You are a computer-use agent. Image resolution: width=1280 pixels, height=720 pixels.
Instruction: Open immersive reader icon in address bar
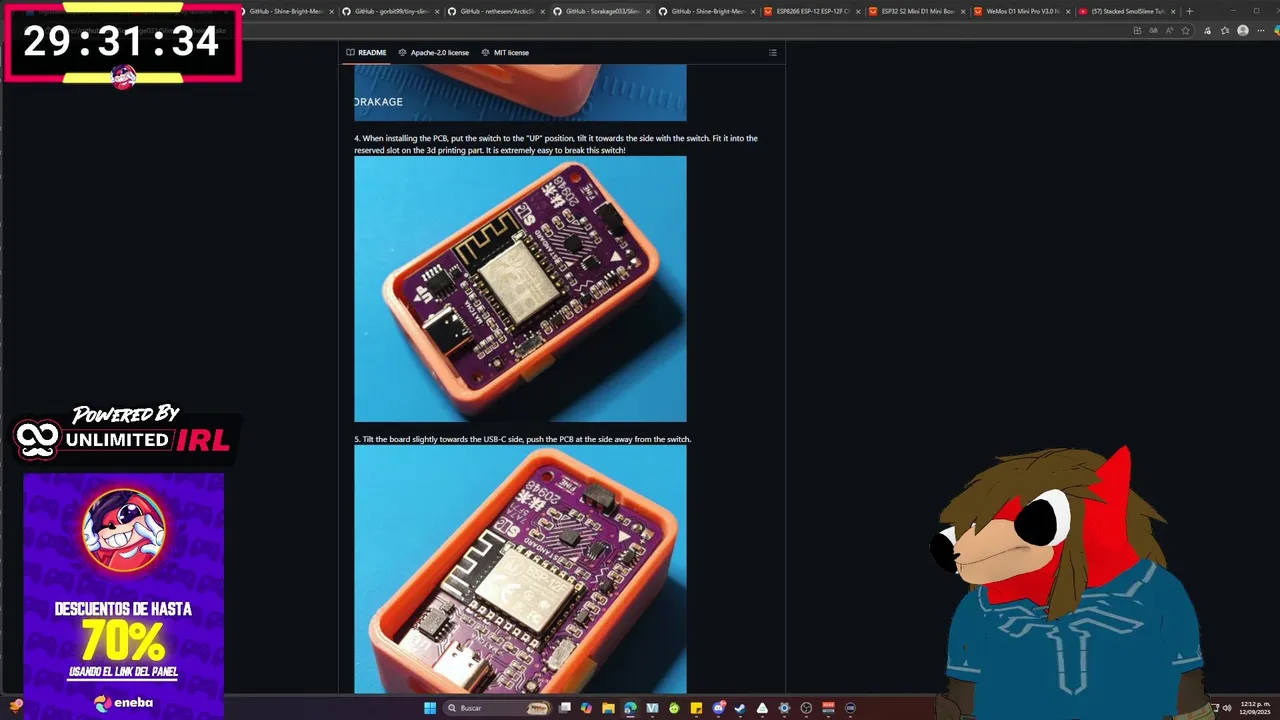[x=1153, y=31]
